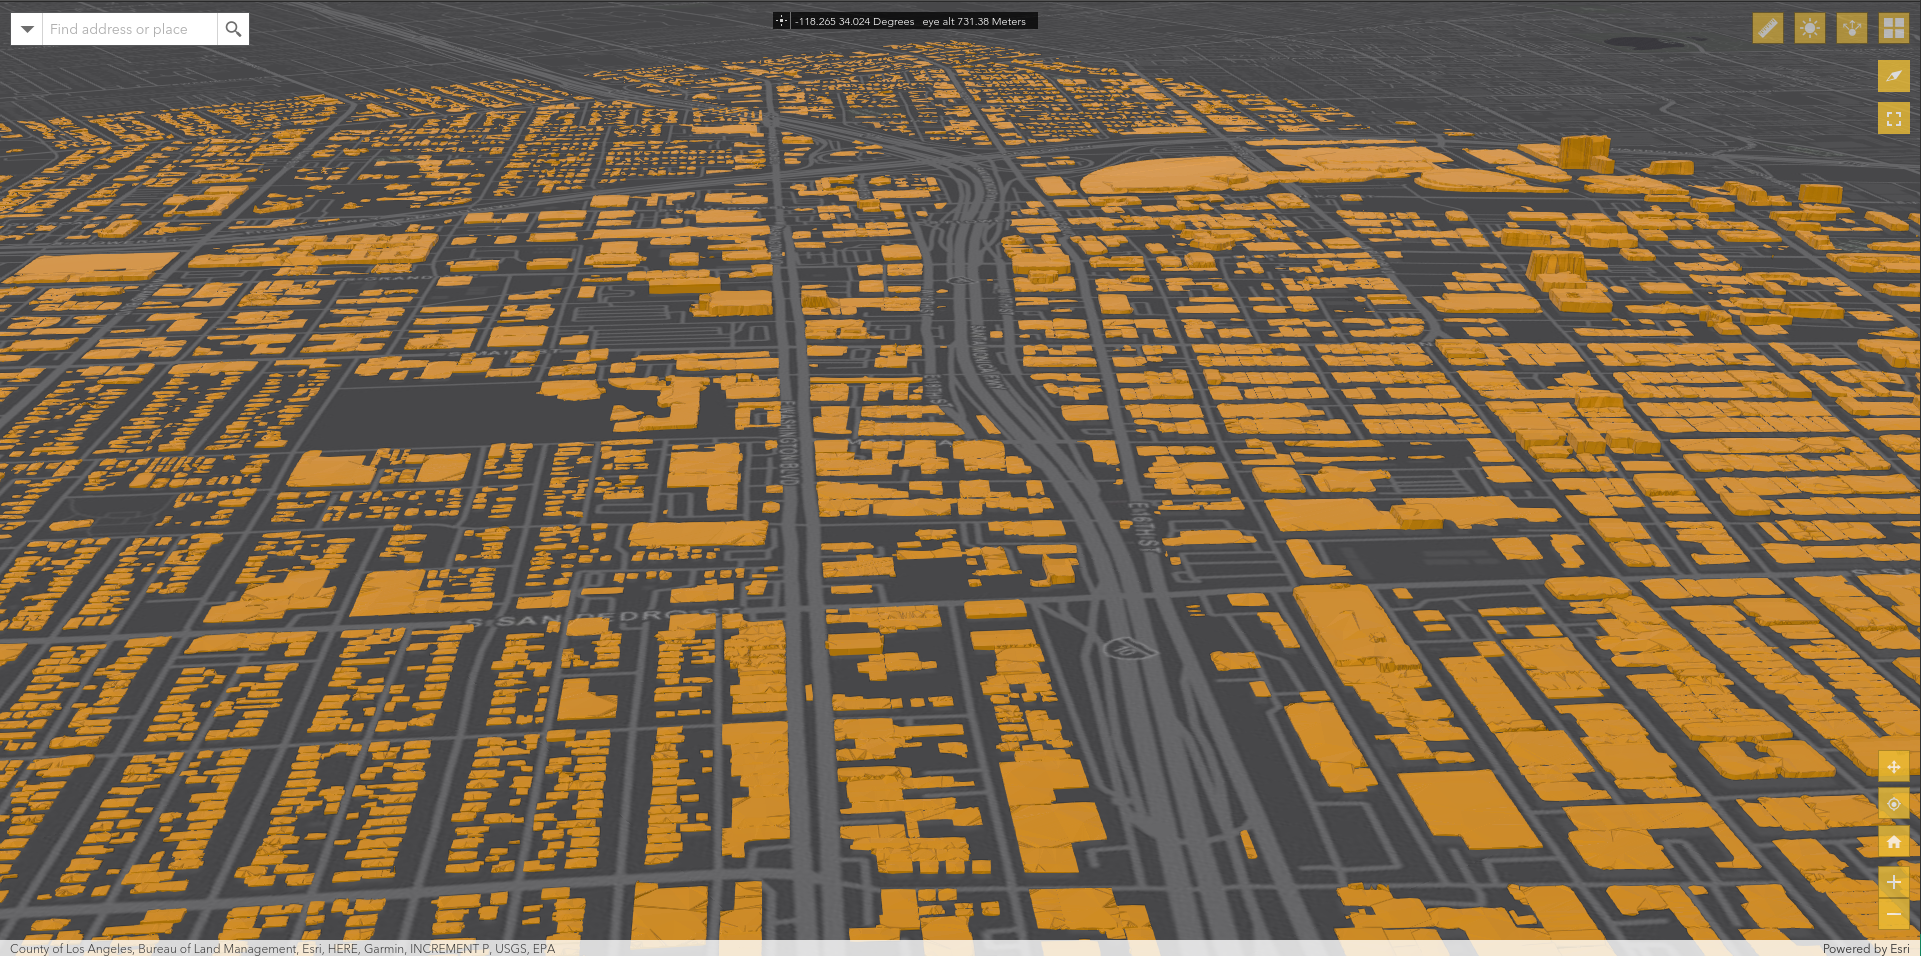The image size is (1921, 956).
Task: Expand the search source dropdown arrow
Action: point(27,29)
